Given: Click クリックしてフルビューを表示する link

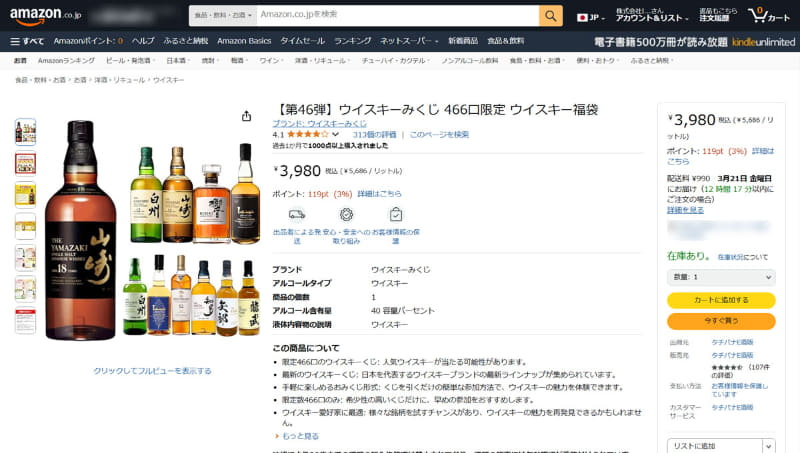Looking at the screenshot, I should click(152, 371).
